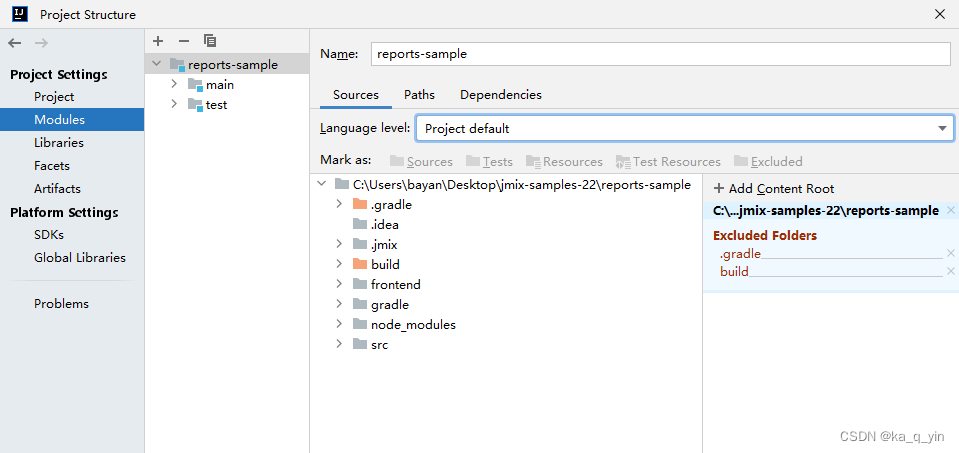Mark selected folder as Excluded

point(768,161)
